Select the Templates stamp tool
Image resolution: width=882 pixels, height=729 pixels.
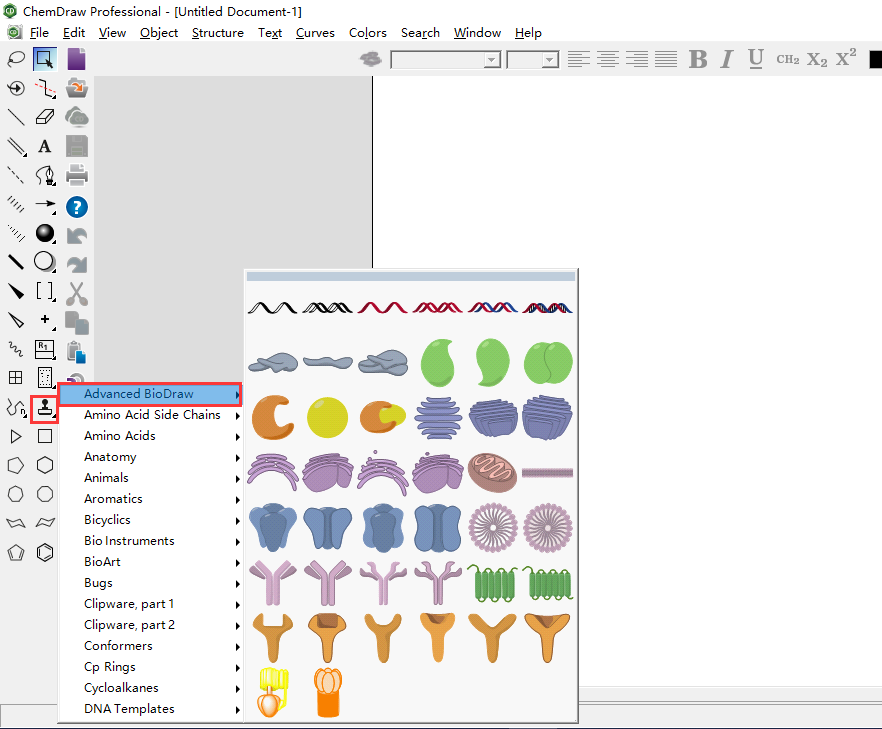(x=45, y=407)
